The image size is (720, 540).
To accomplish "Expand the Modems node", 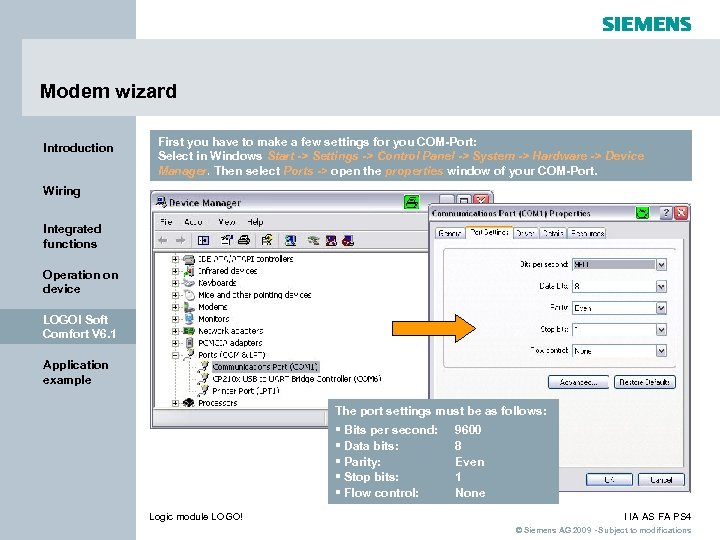I will pos(175,307).
